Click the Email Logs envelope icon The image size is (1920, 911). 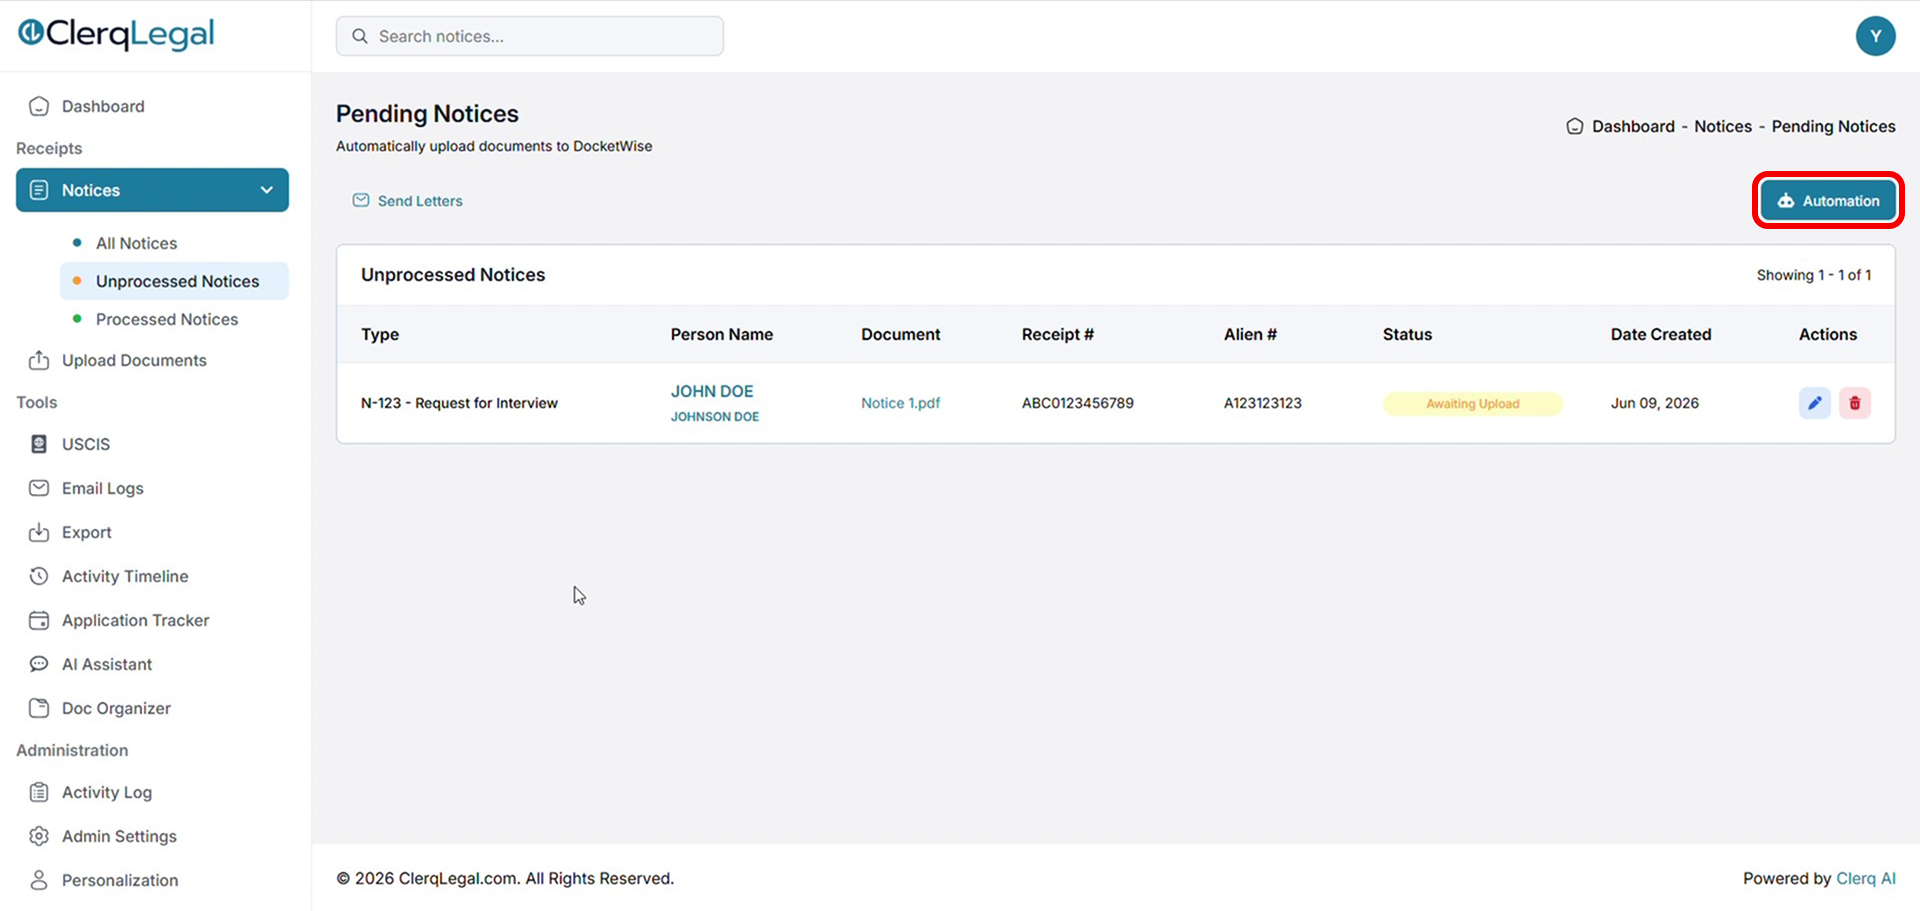pyautogui.click(x=39, y=488)
